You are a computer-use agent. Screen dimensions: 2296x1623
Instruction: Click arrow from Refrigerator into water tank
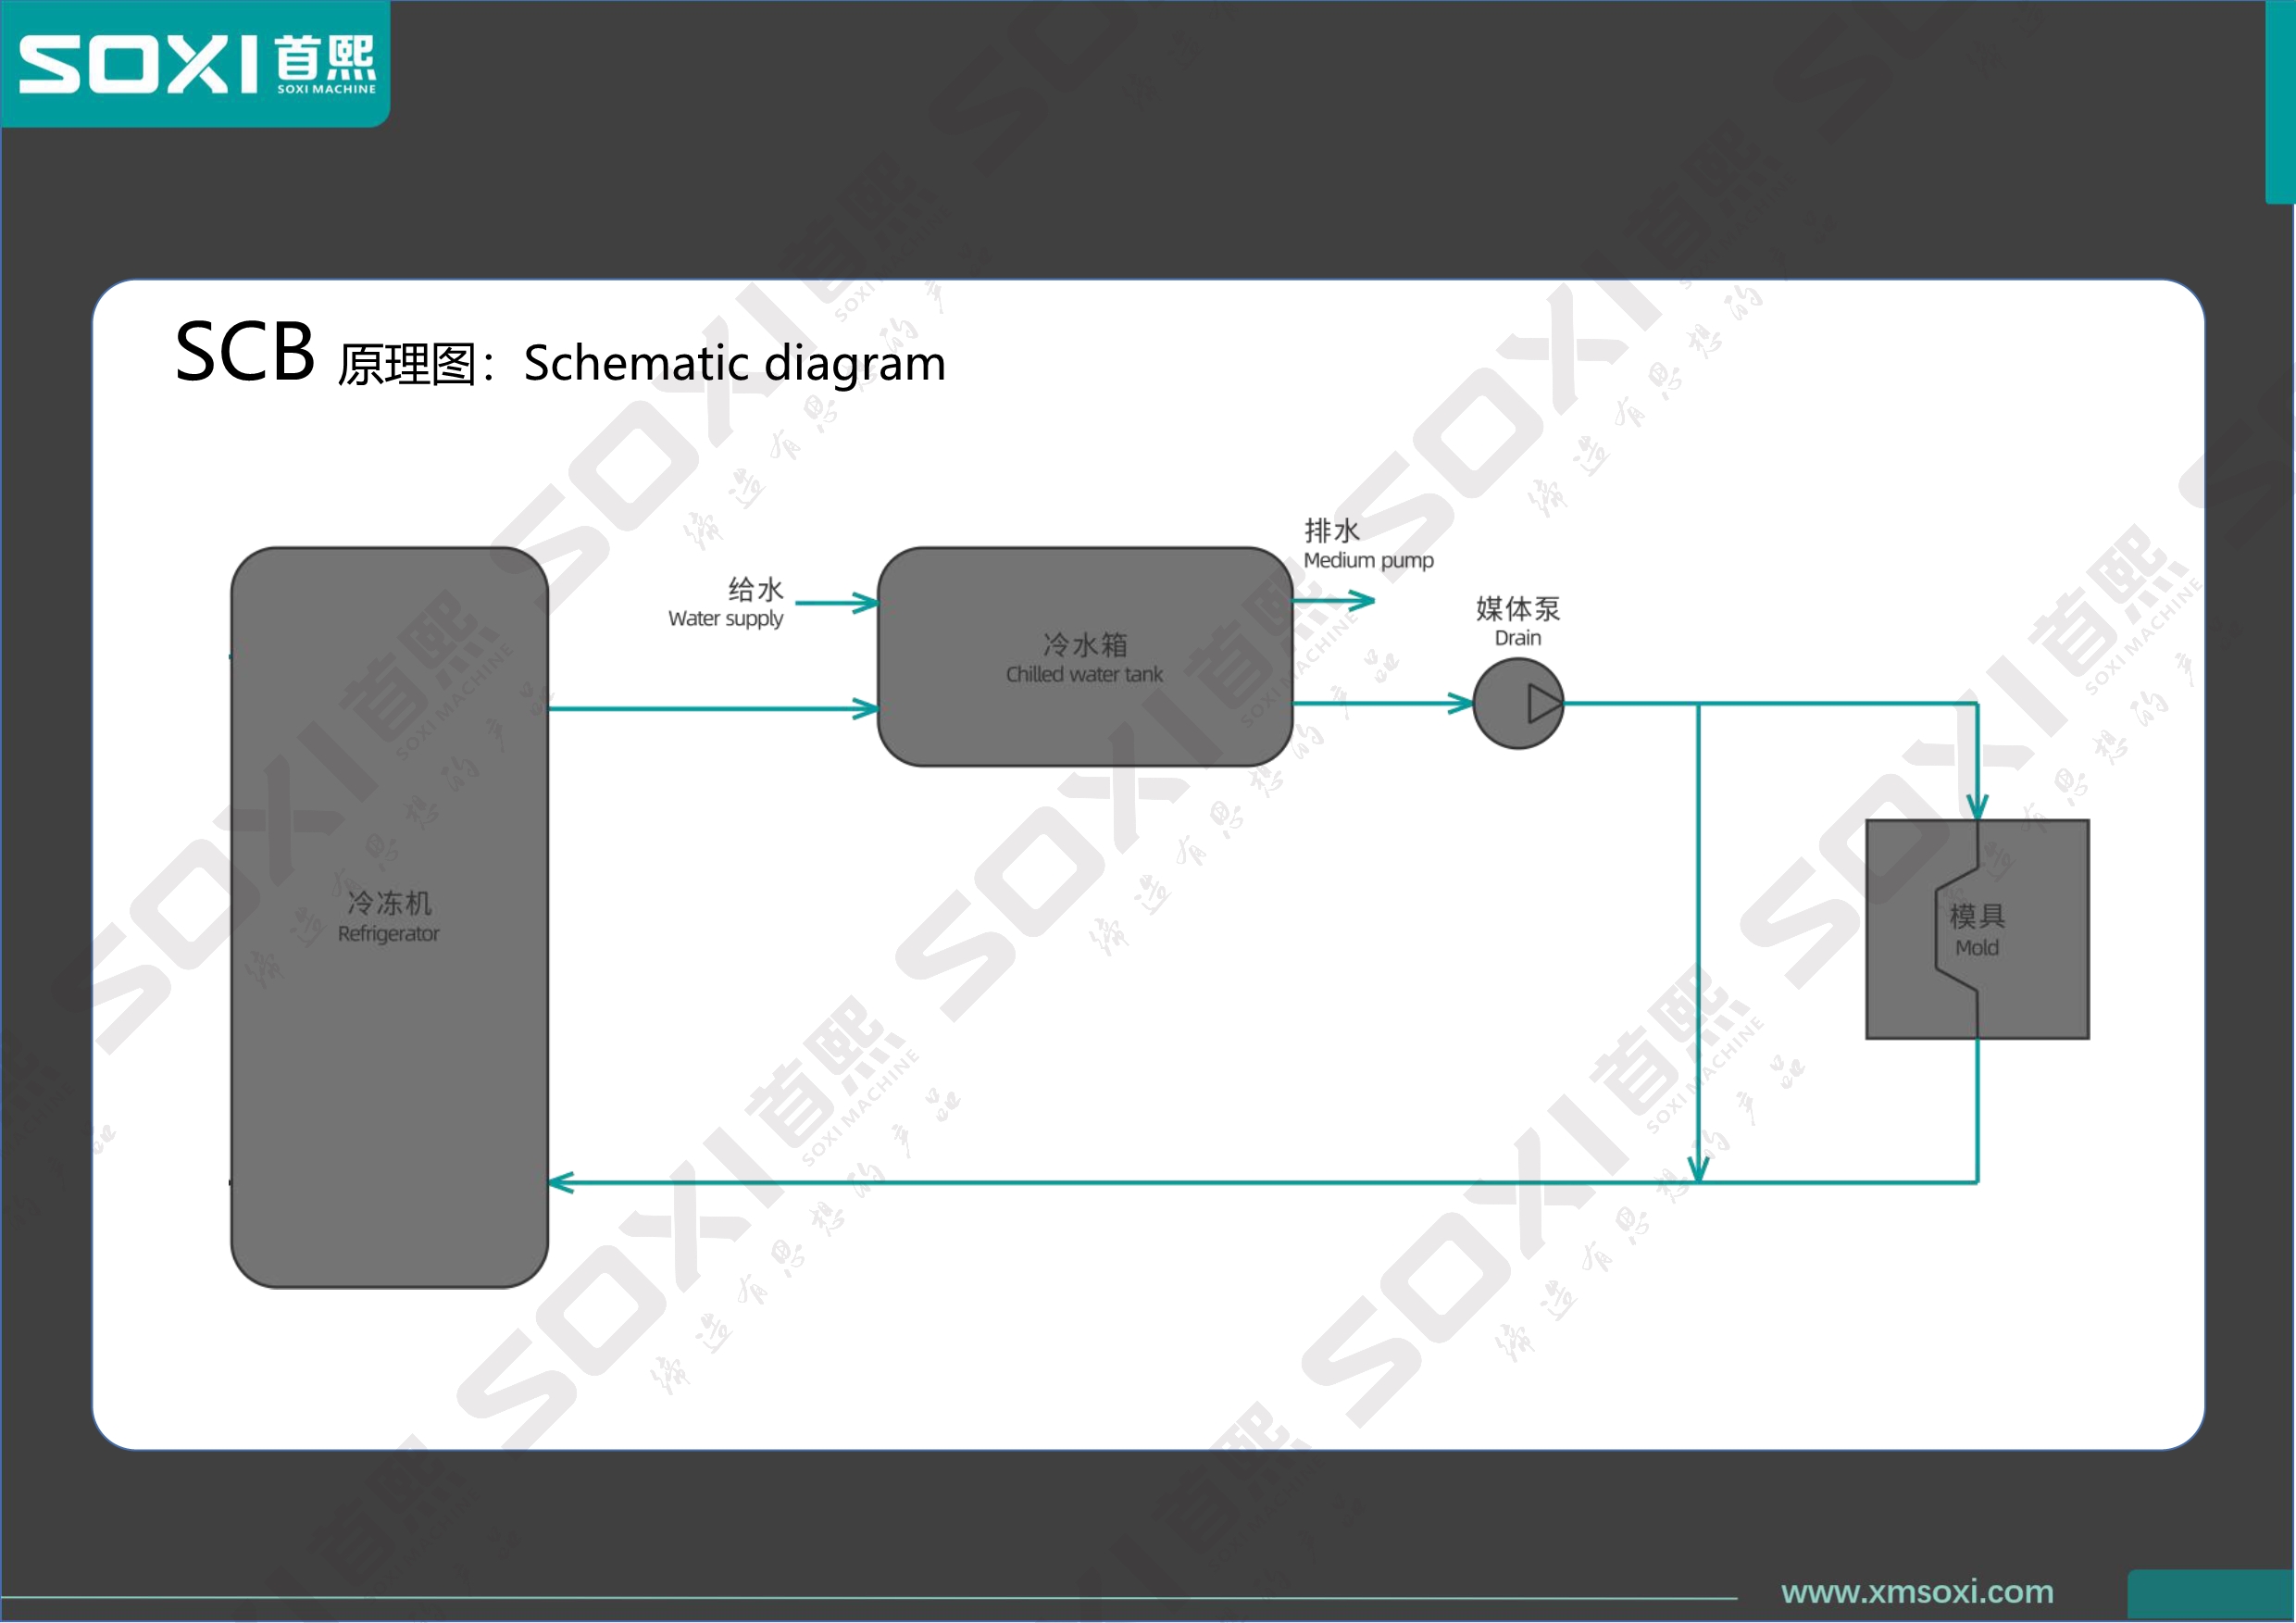714,709
